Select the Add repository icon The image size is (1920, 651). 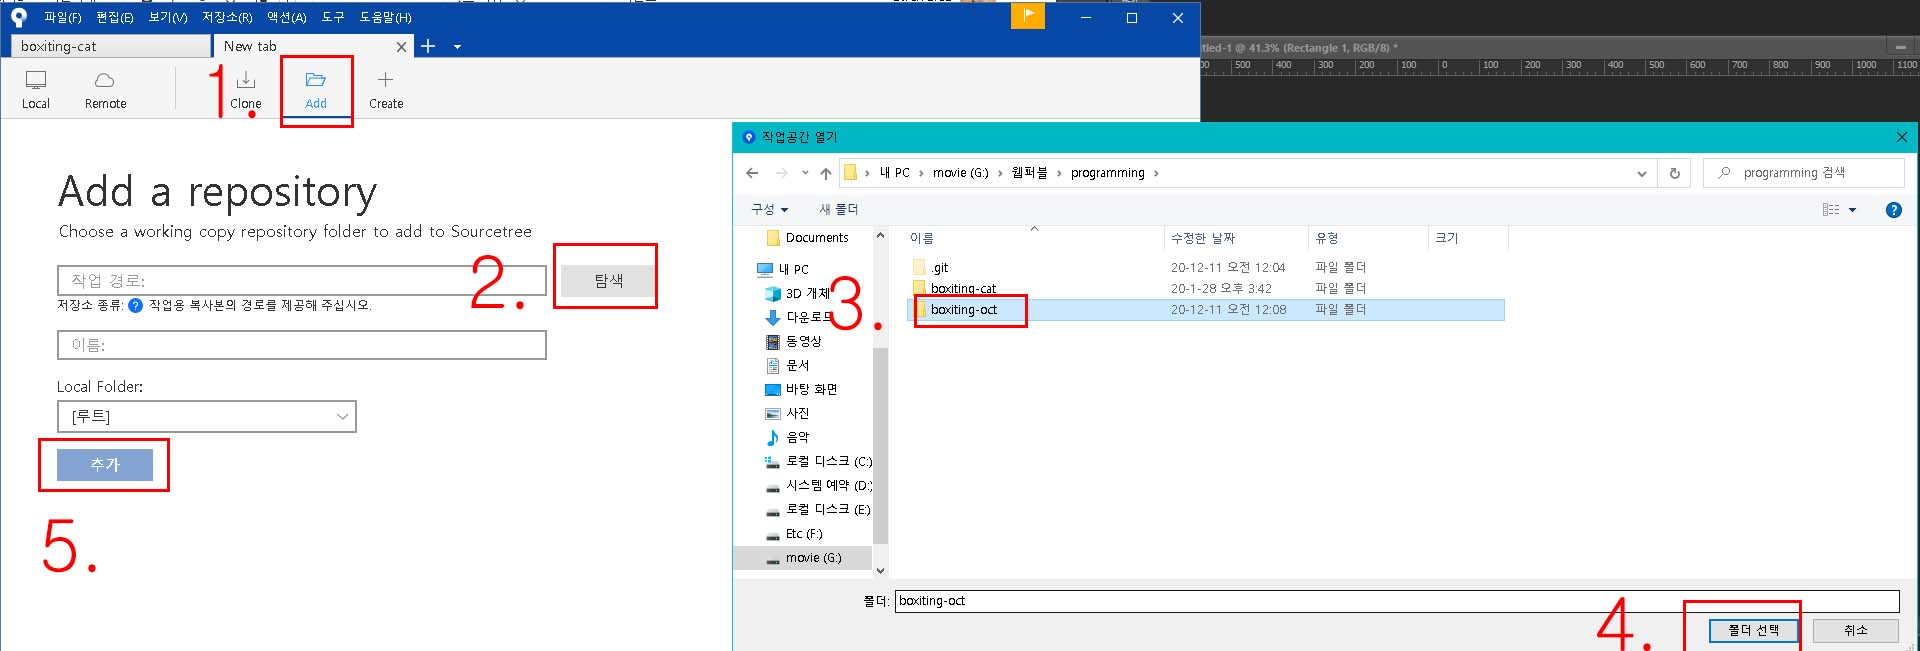point(316,89)
